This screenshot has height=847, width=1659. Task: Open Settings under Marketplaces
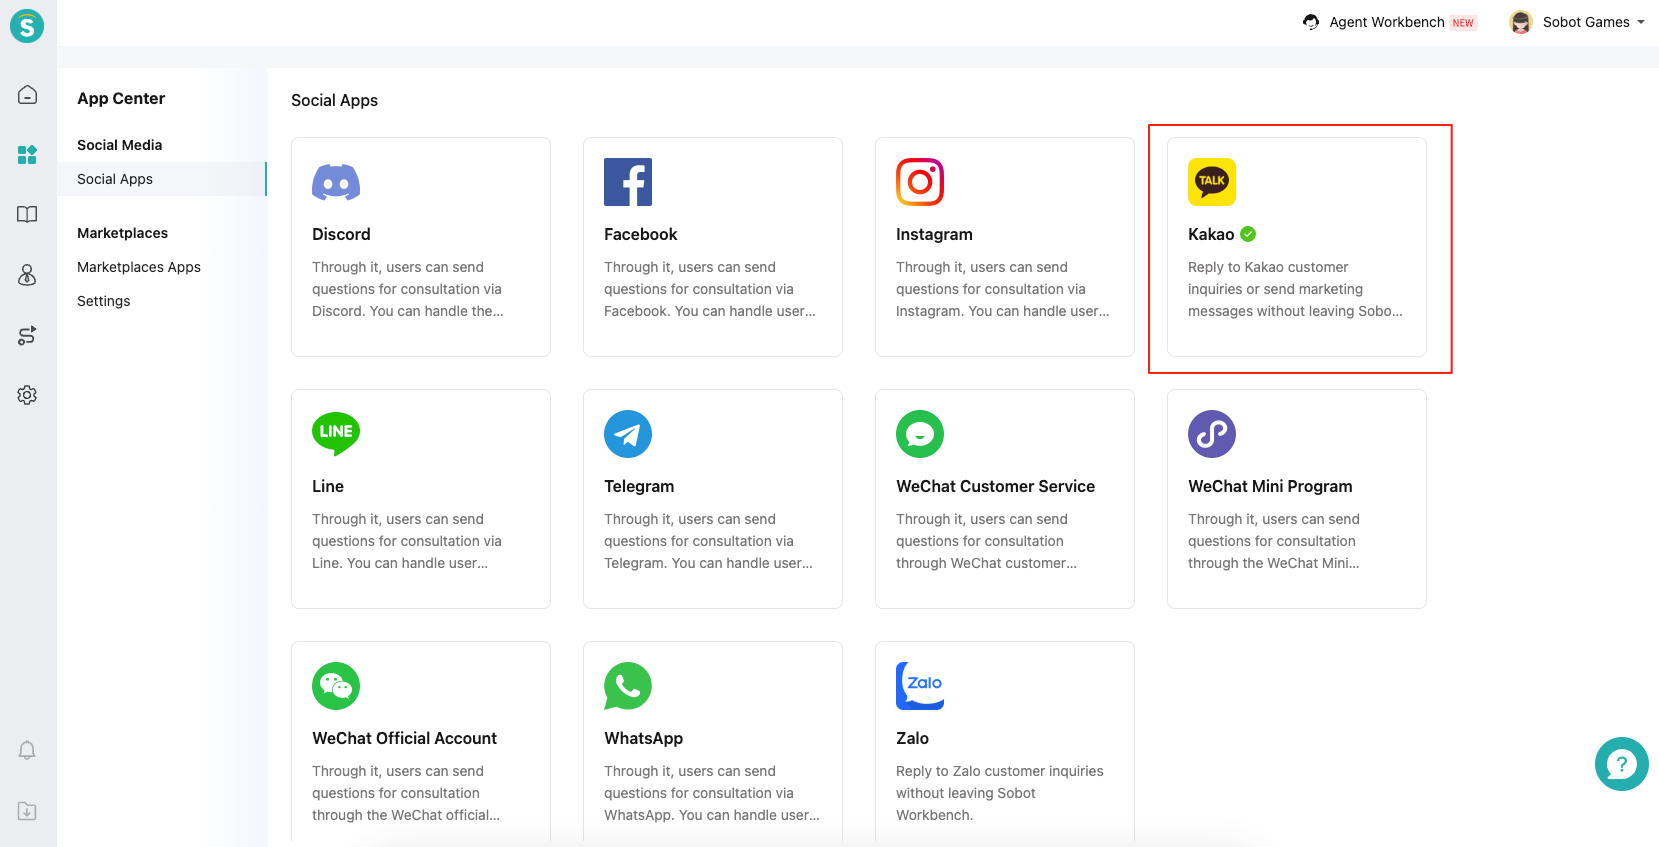click(x=104, y=301)
